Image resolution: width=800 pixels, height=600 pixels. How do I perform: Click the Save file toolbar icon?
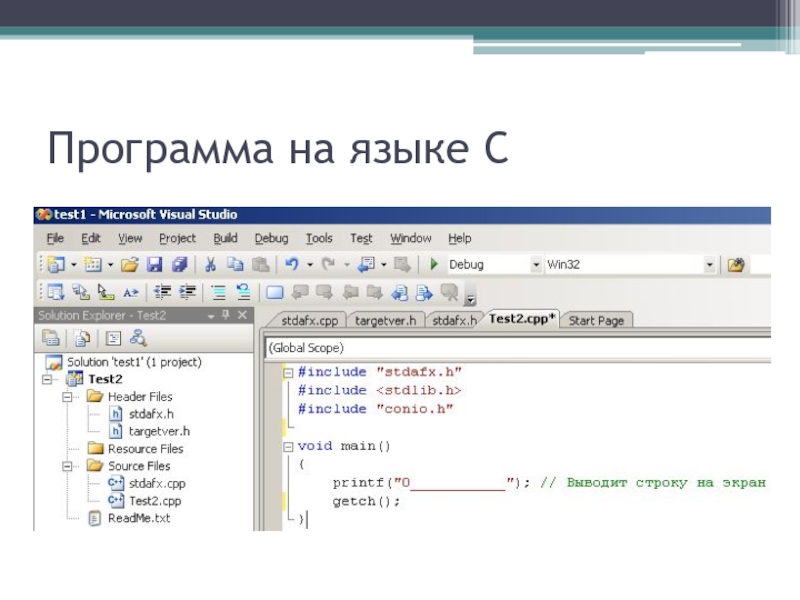(x=155, y=265)
